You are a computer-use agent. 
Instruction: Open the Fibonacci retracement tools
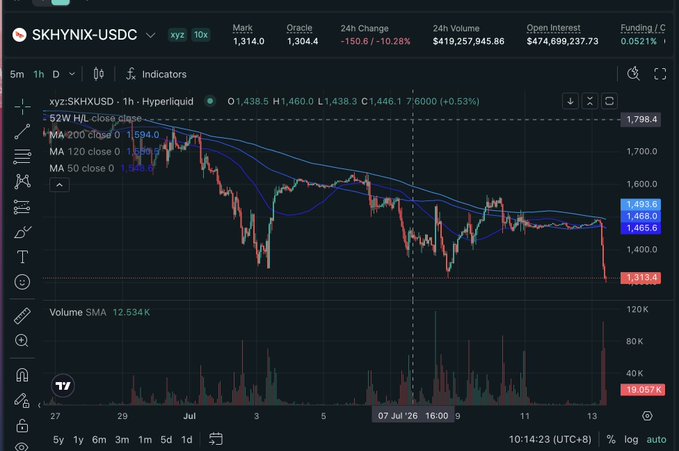[22, 156]
